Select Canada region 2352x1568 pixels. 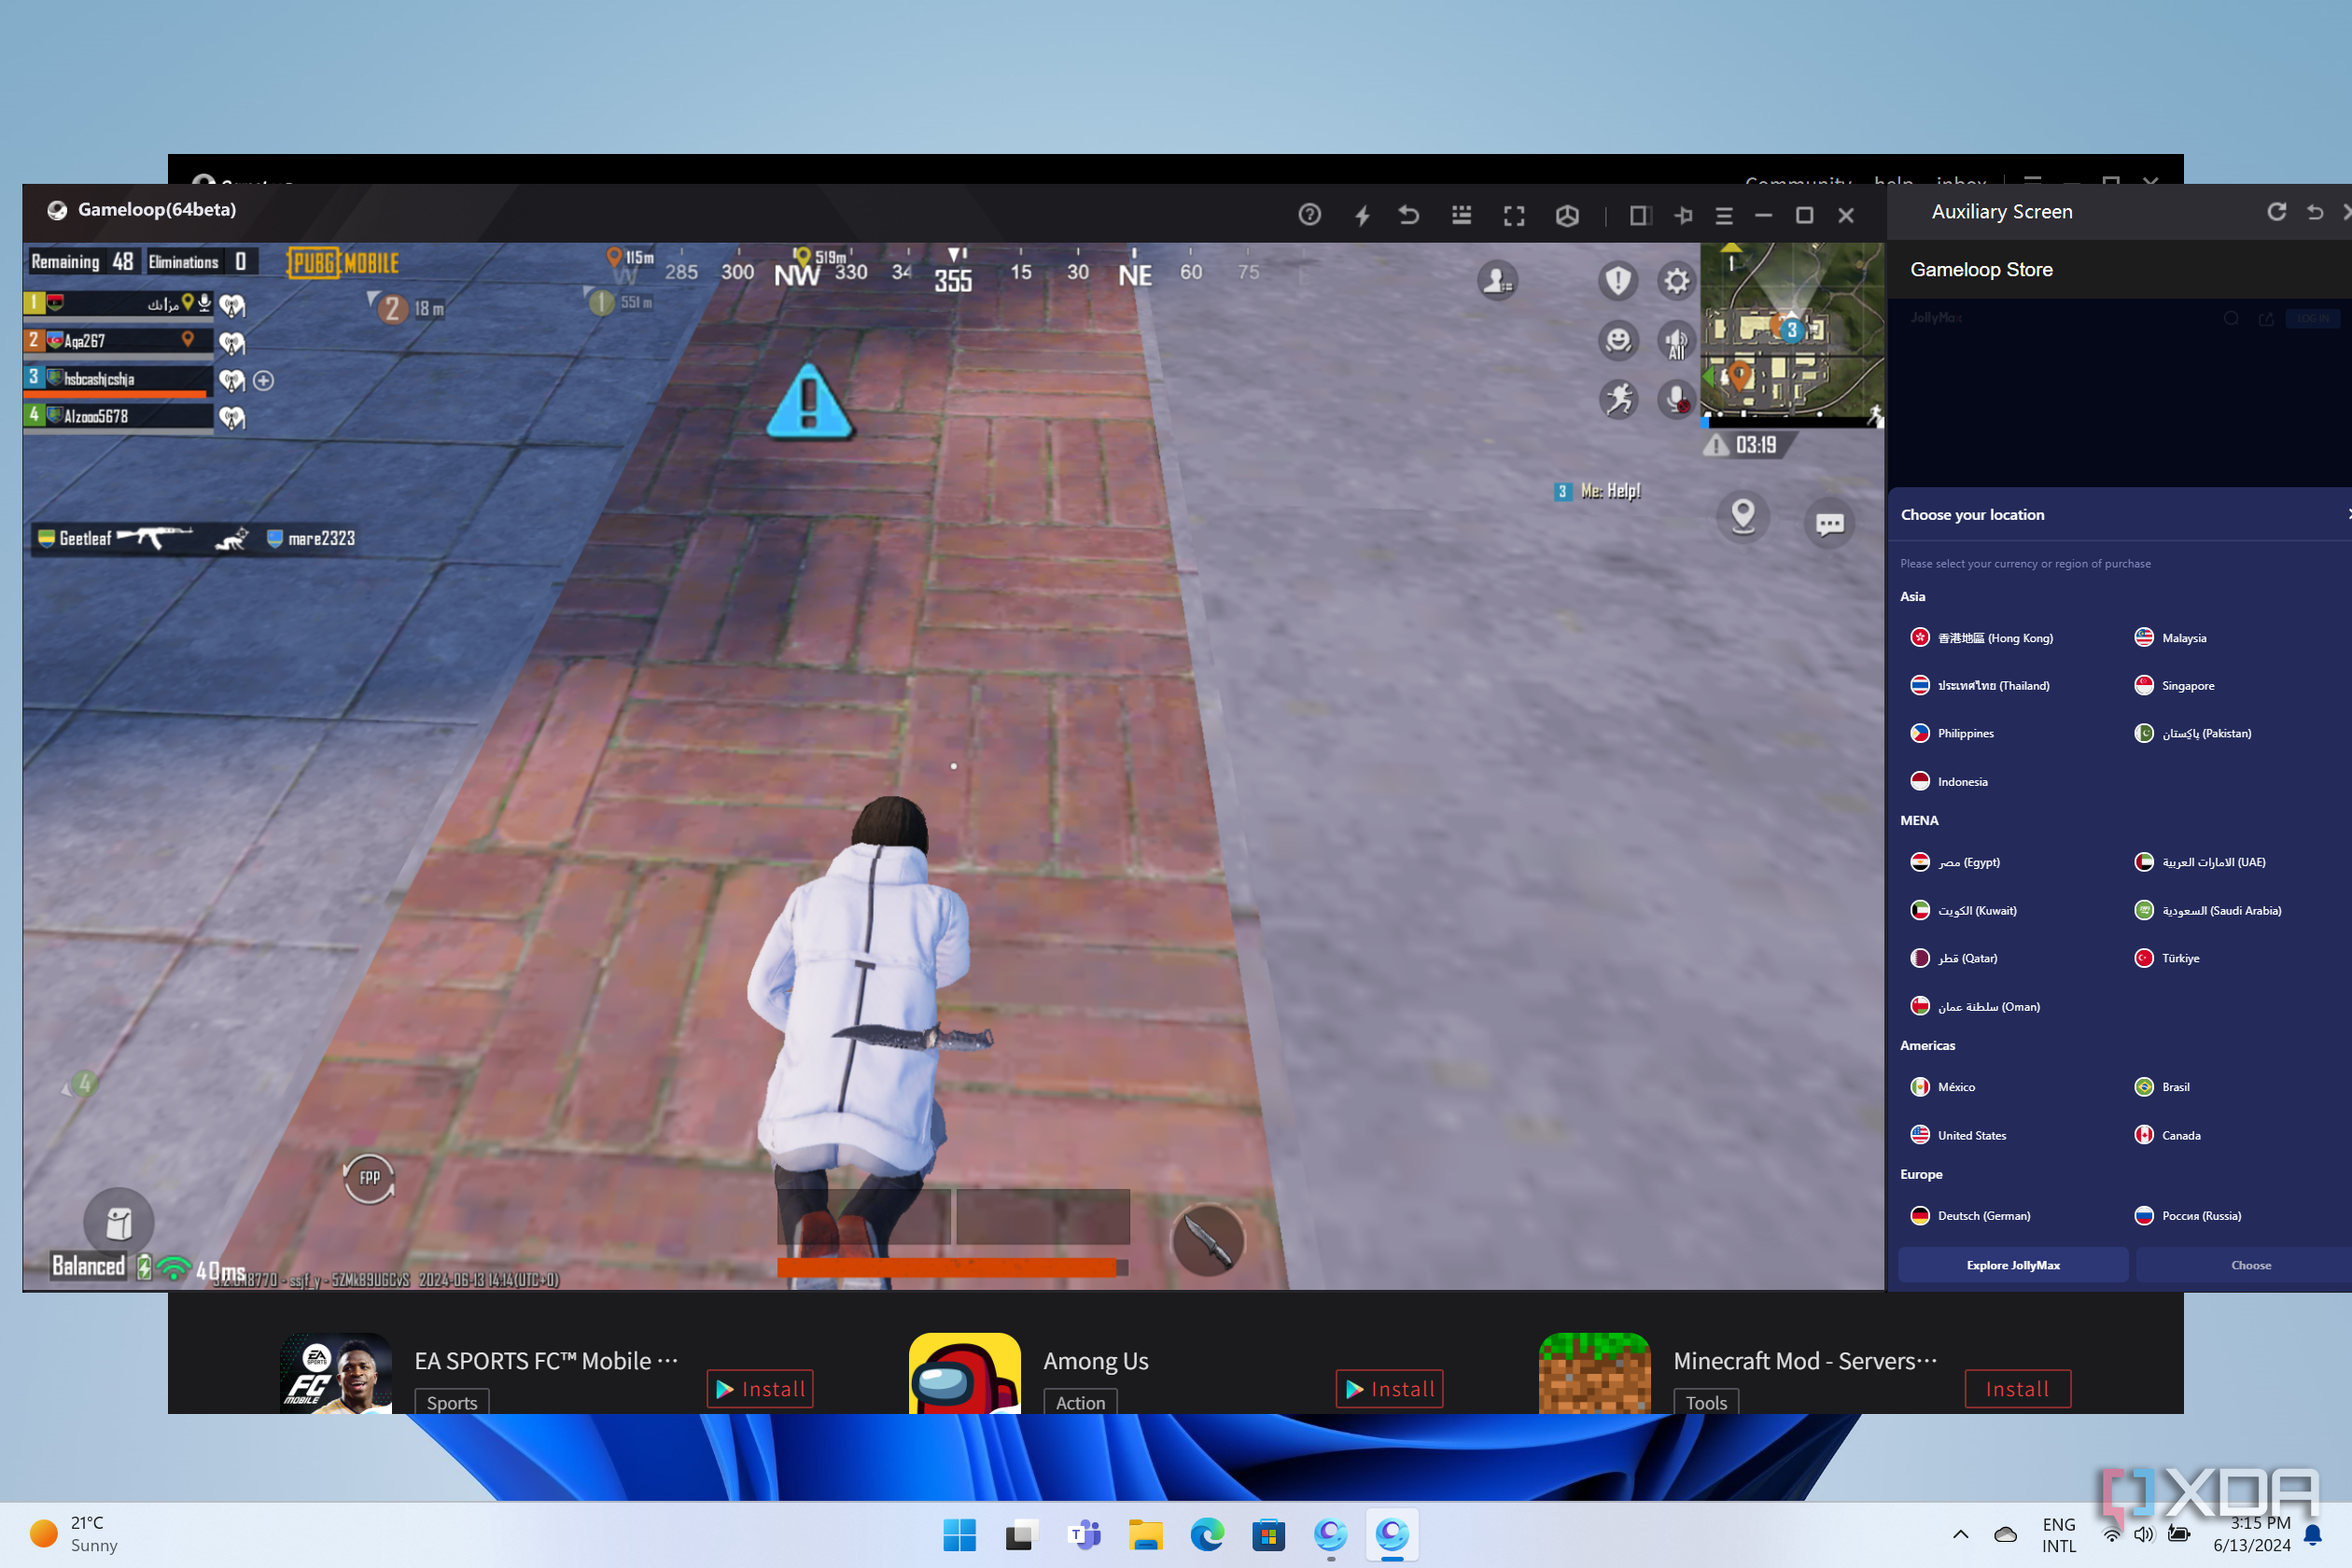click(x=2168, y=1136)
